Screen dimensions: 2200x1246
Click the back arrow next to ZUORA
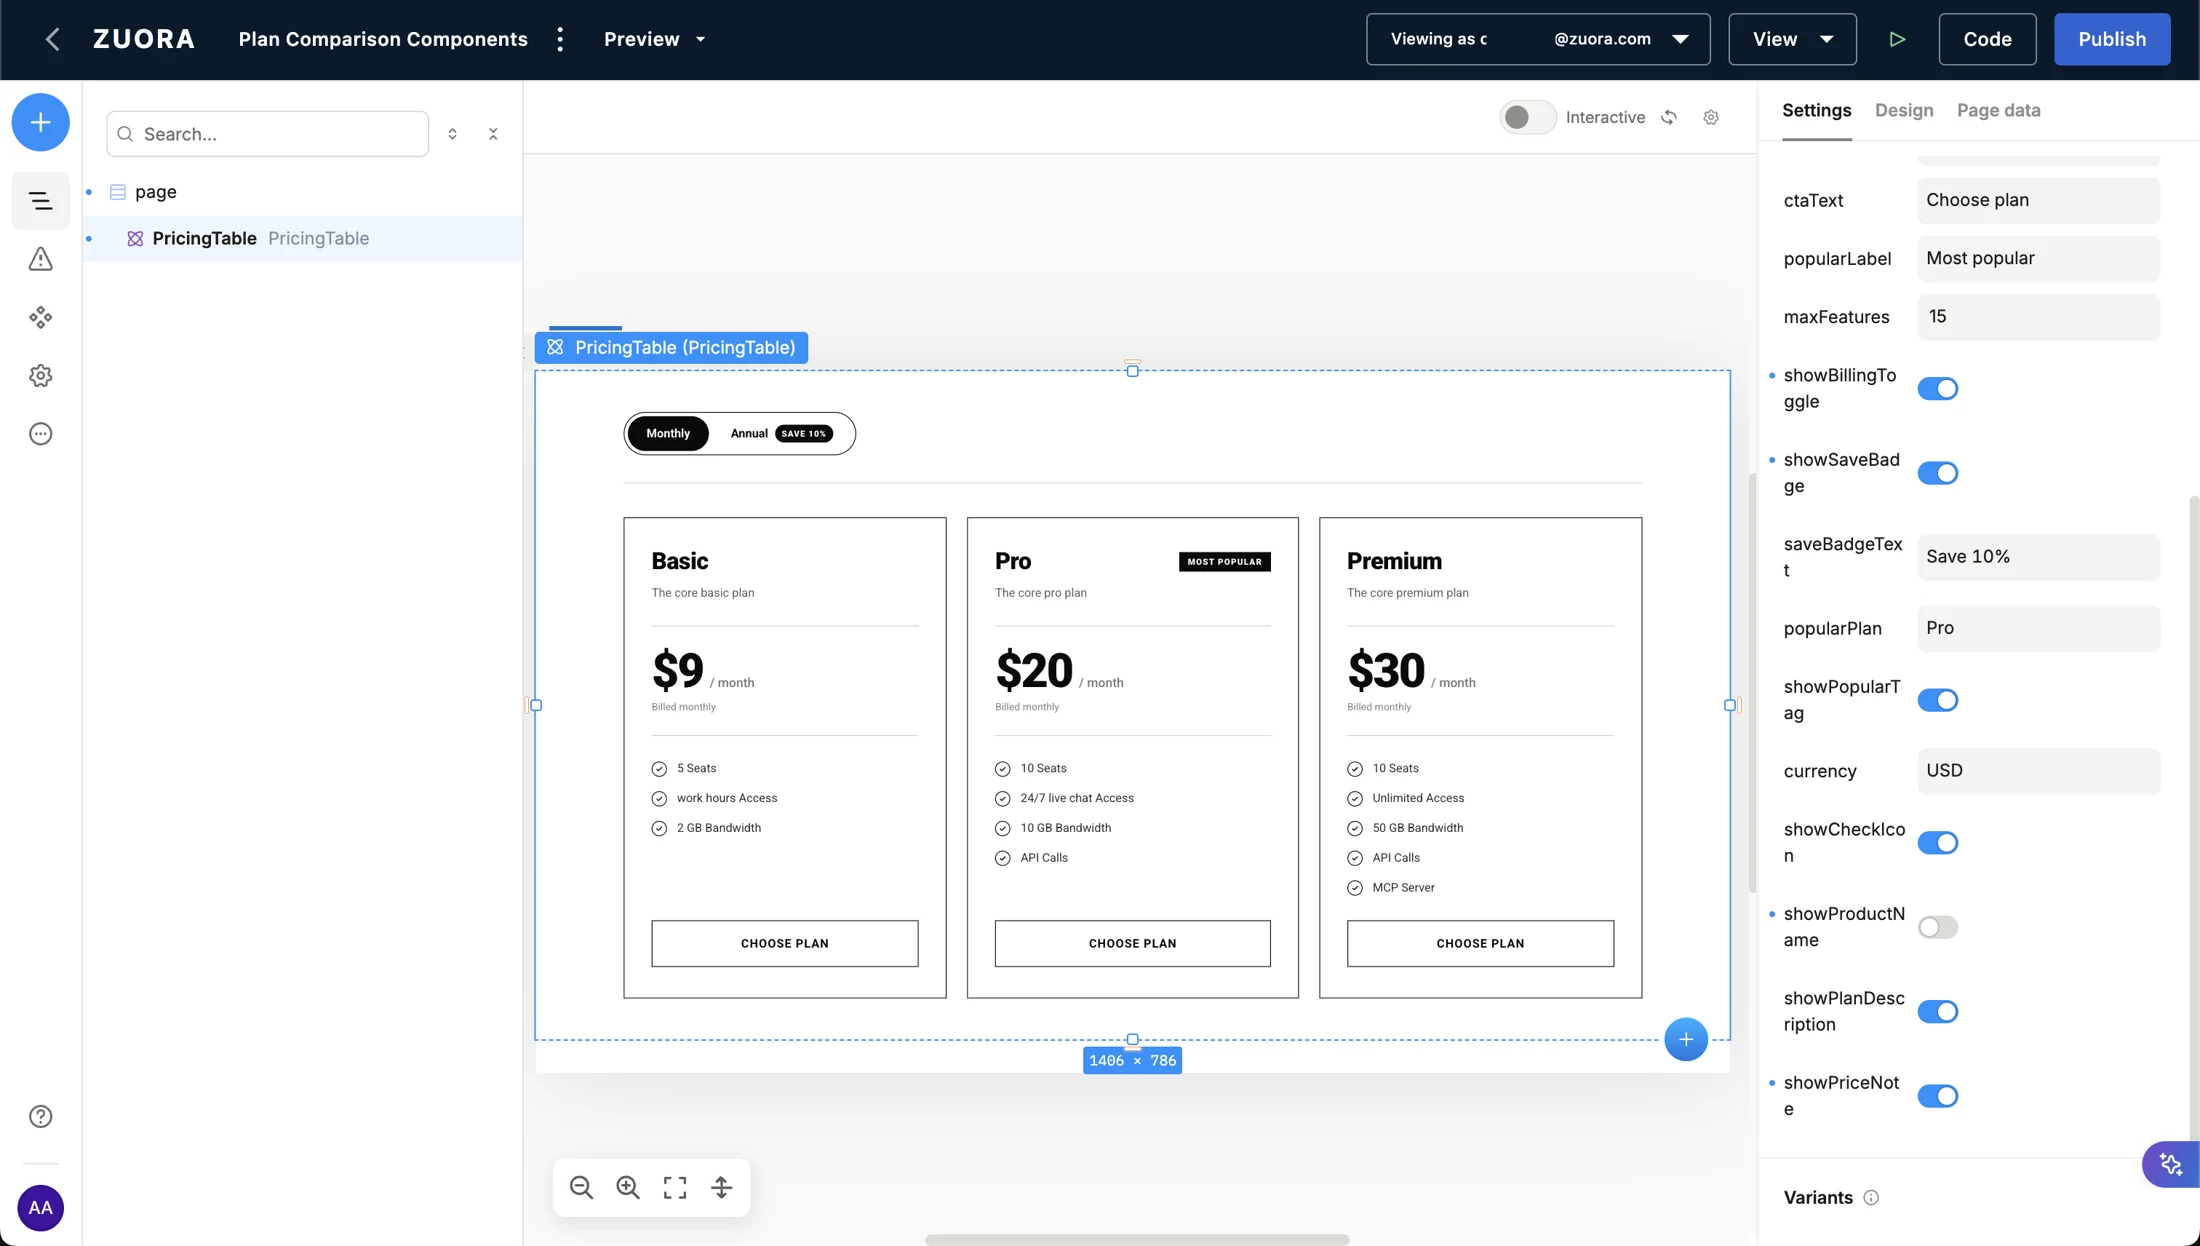(x=52, y=39)
